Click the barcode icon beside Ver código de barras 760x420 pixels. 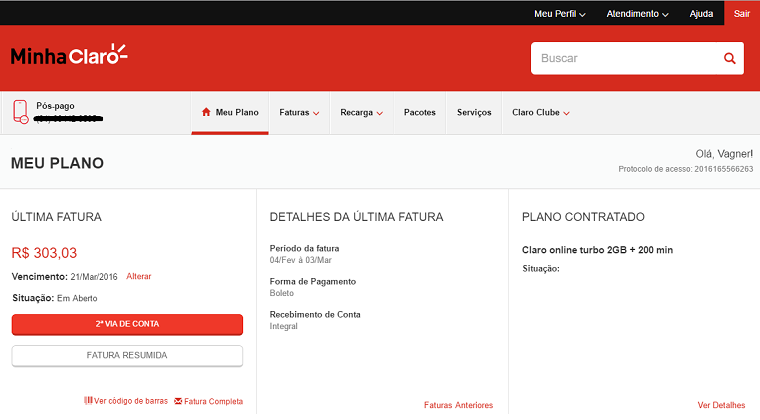pyautogui.click(x=88, y=401)
